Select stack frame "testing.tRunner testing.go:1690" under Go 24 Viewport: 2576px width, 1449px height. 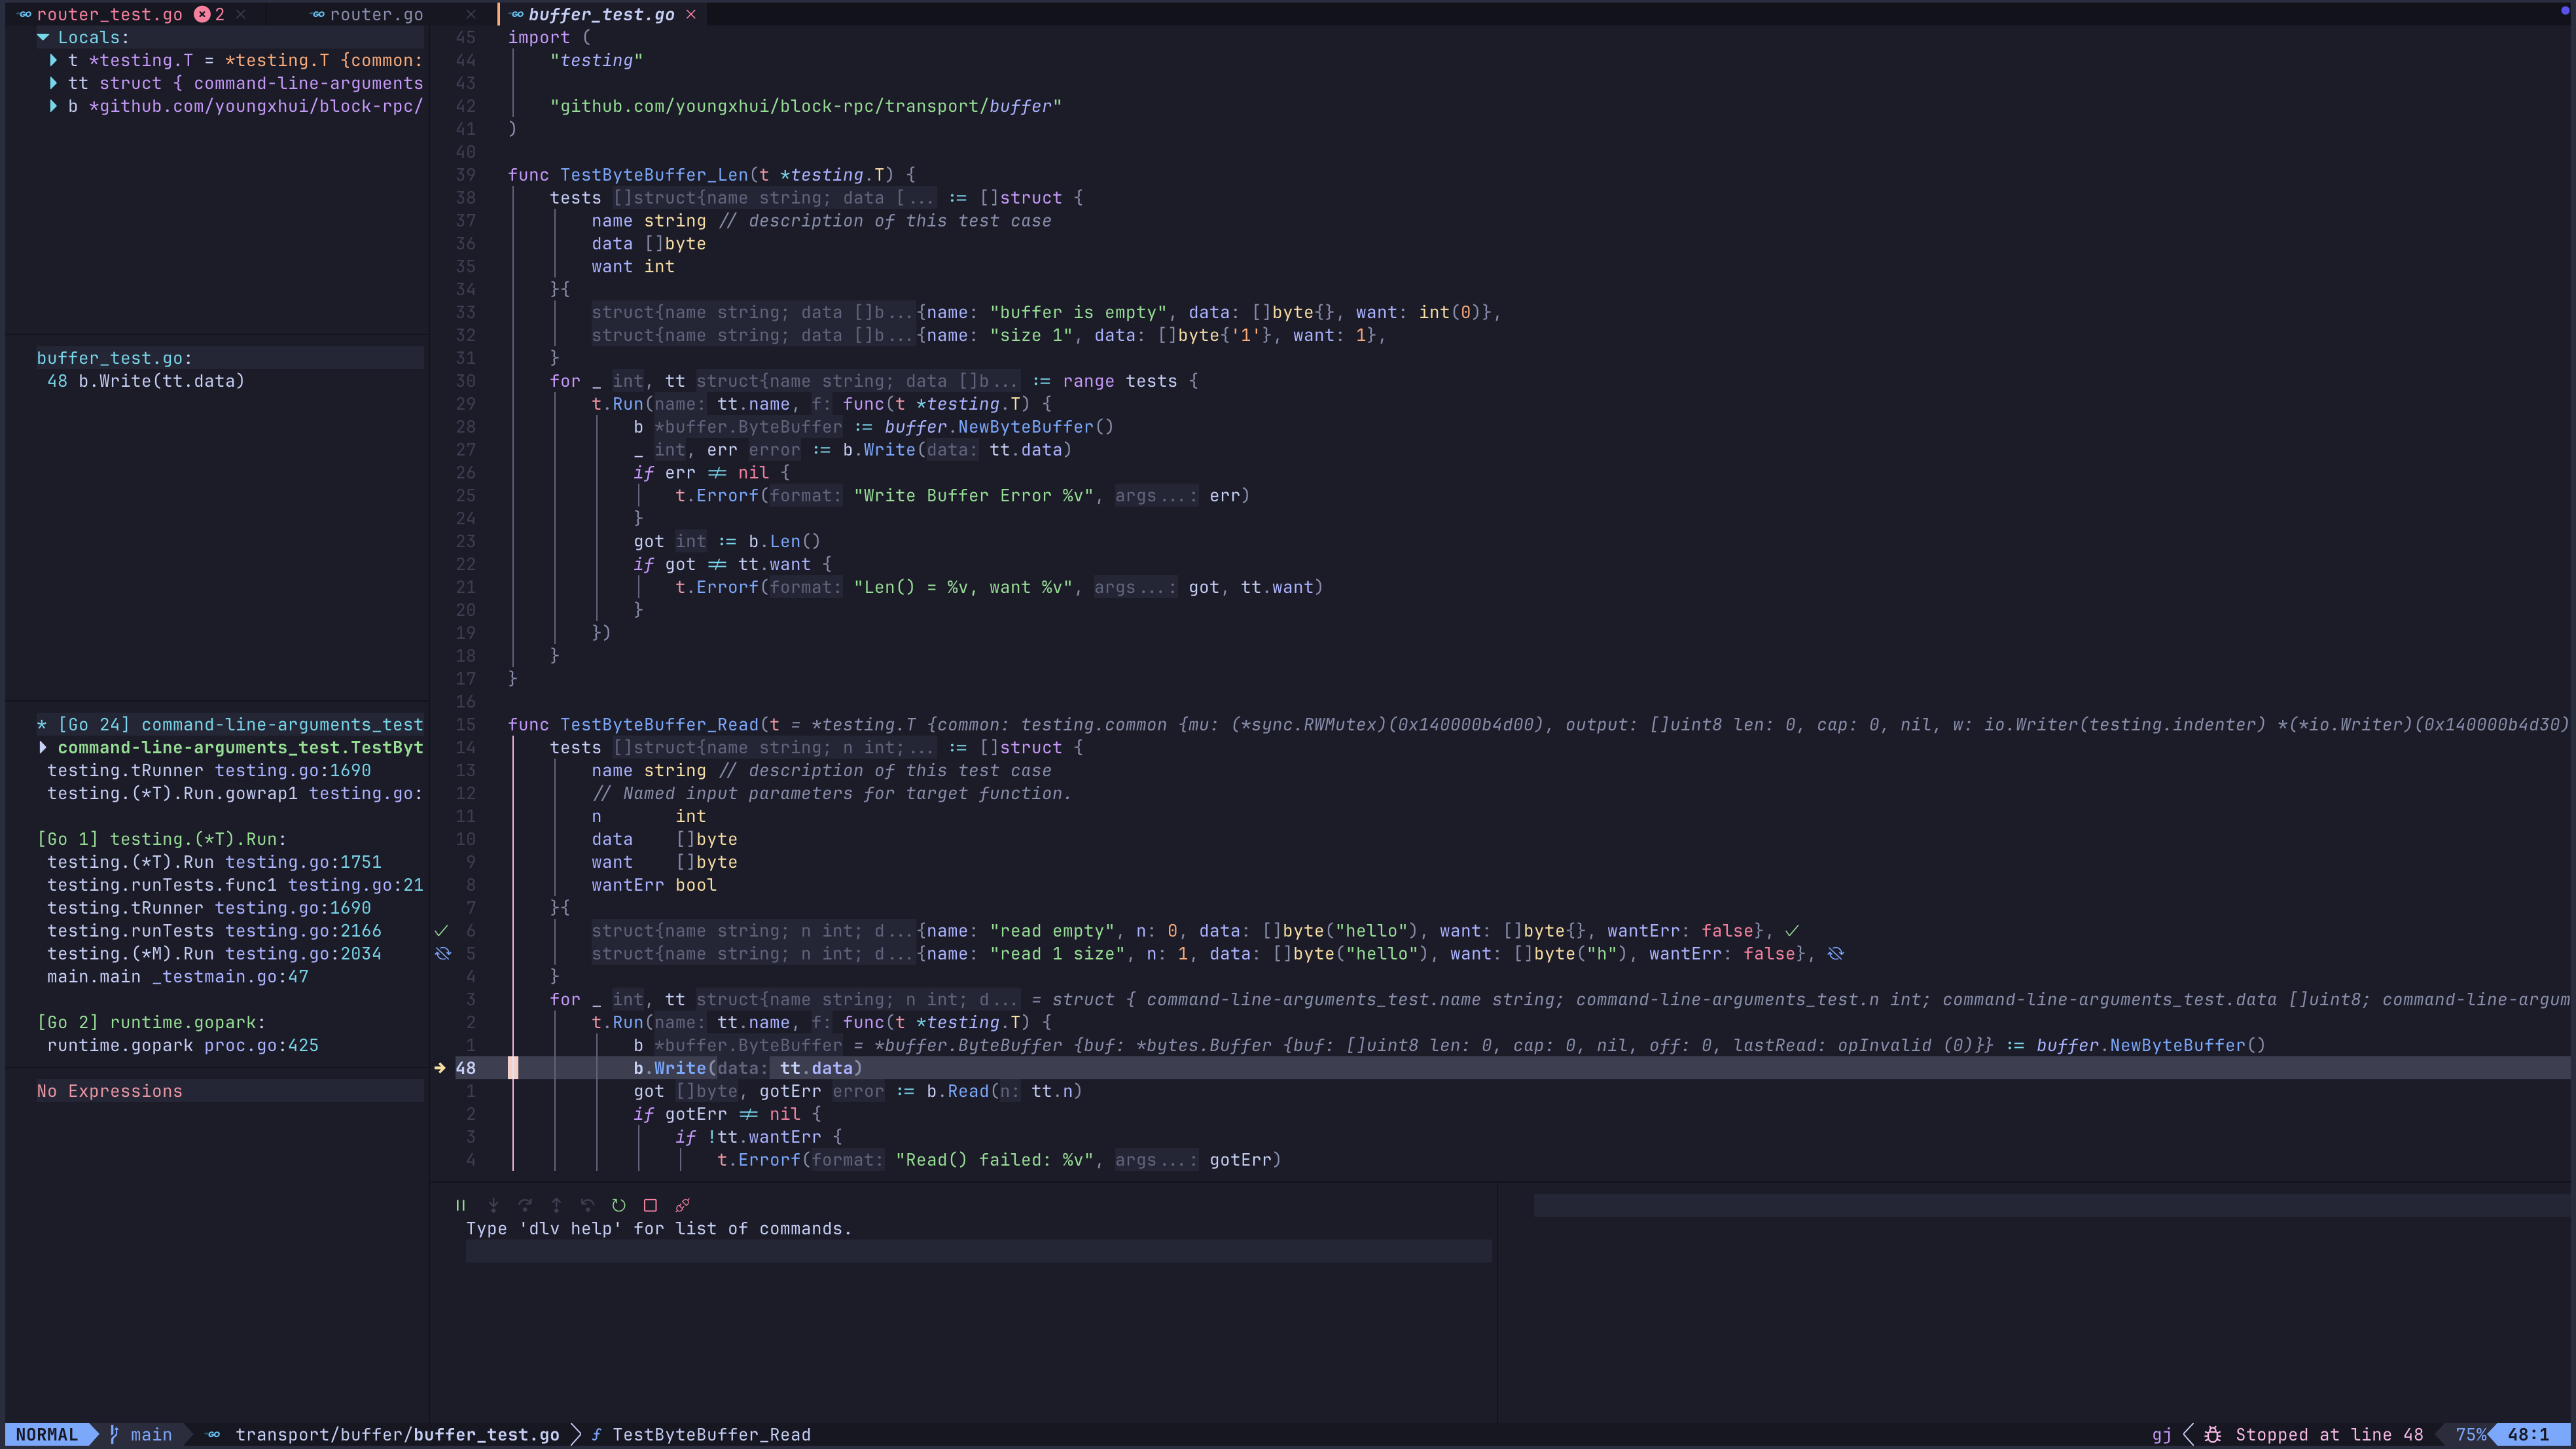point(209,770)
